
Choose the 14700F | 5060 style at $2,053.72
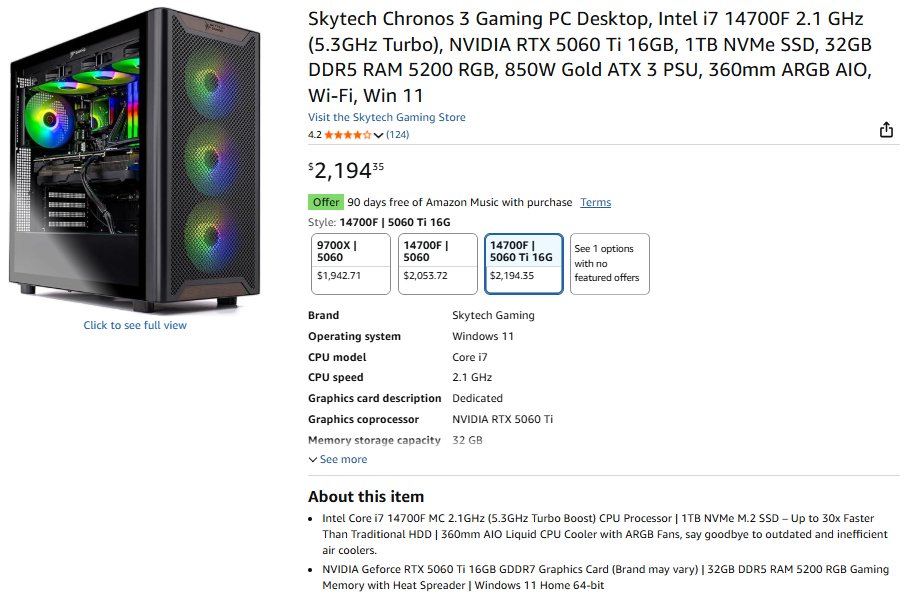click(437, 264)
